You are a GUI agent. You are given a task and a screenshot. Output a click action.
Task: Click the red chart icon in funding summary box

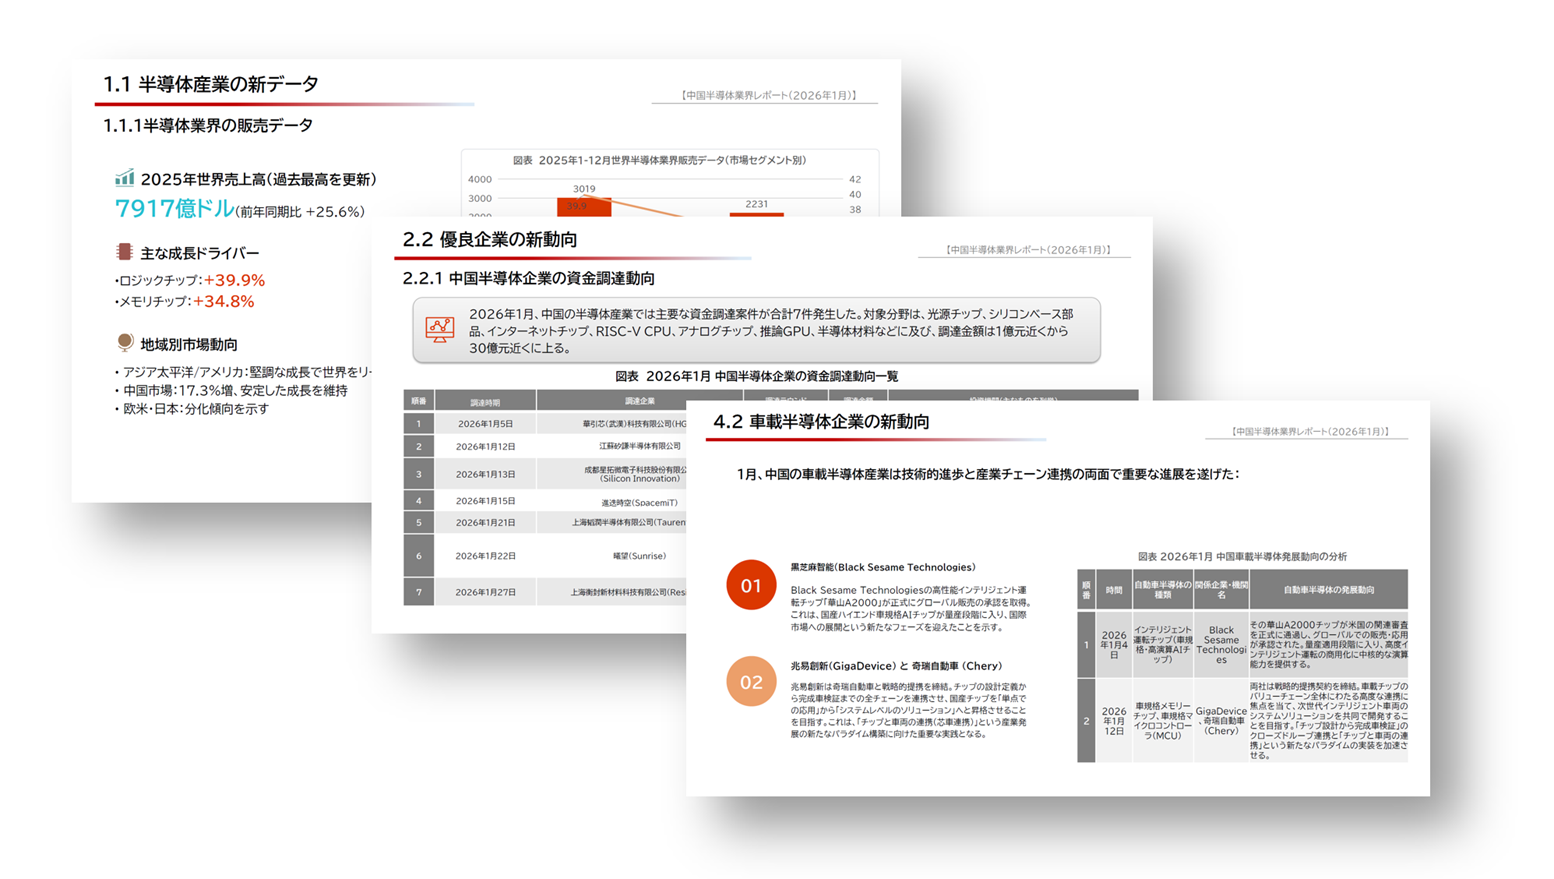(440, 329)
